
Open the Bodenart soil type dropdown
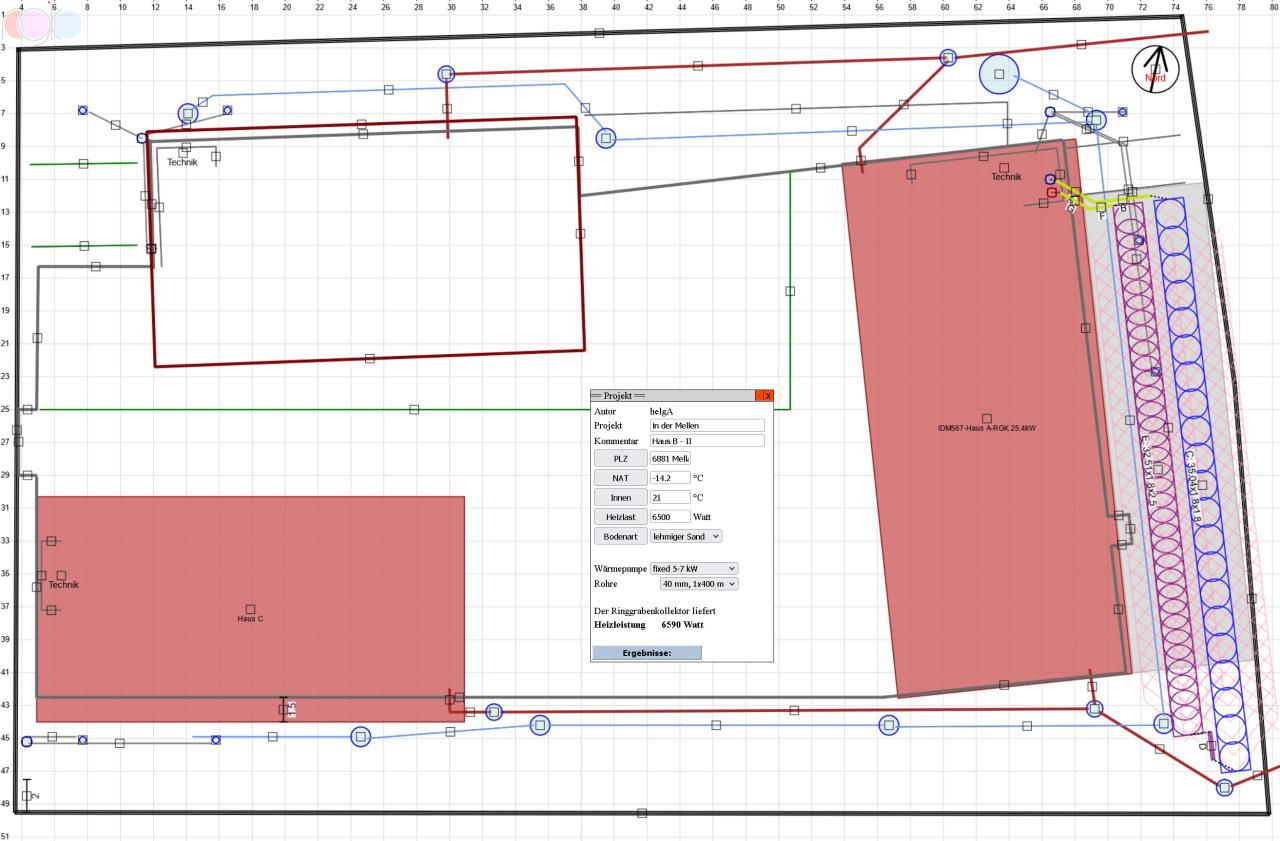(x=685, y=536)
